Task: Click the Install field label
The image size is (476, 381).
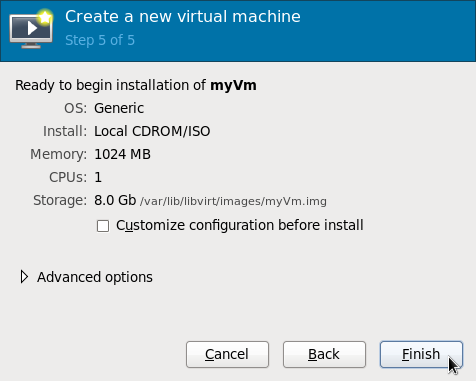Action: pyautogui.click(x=65, y=131)
